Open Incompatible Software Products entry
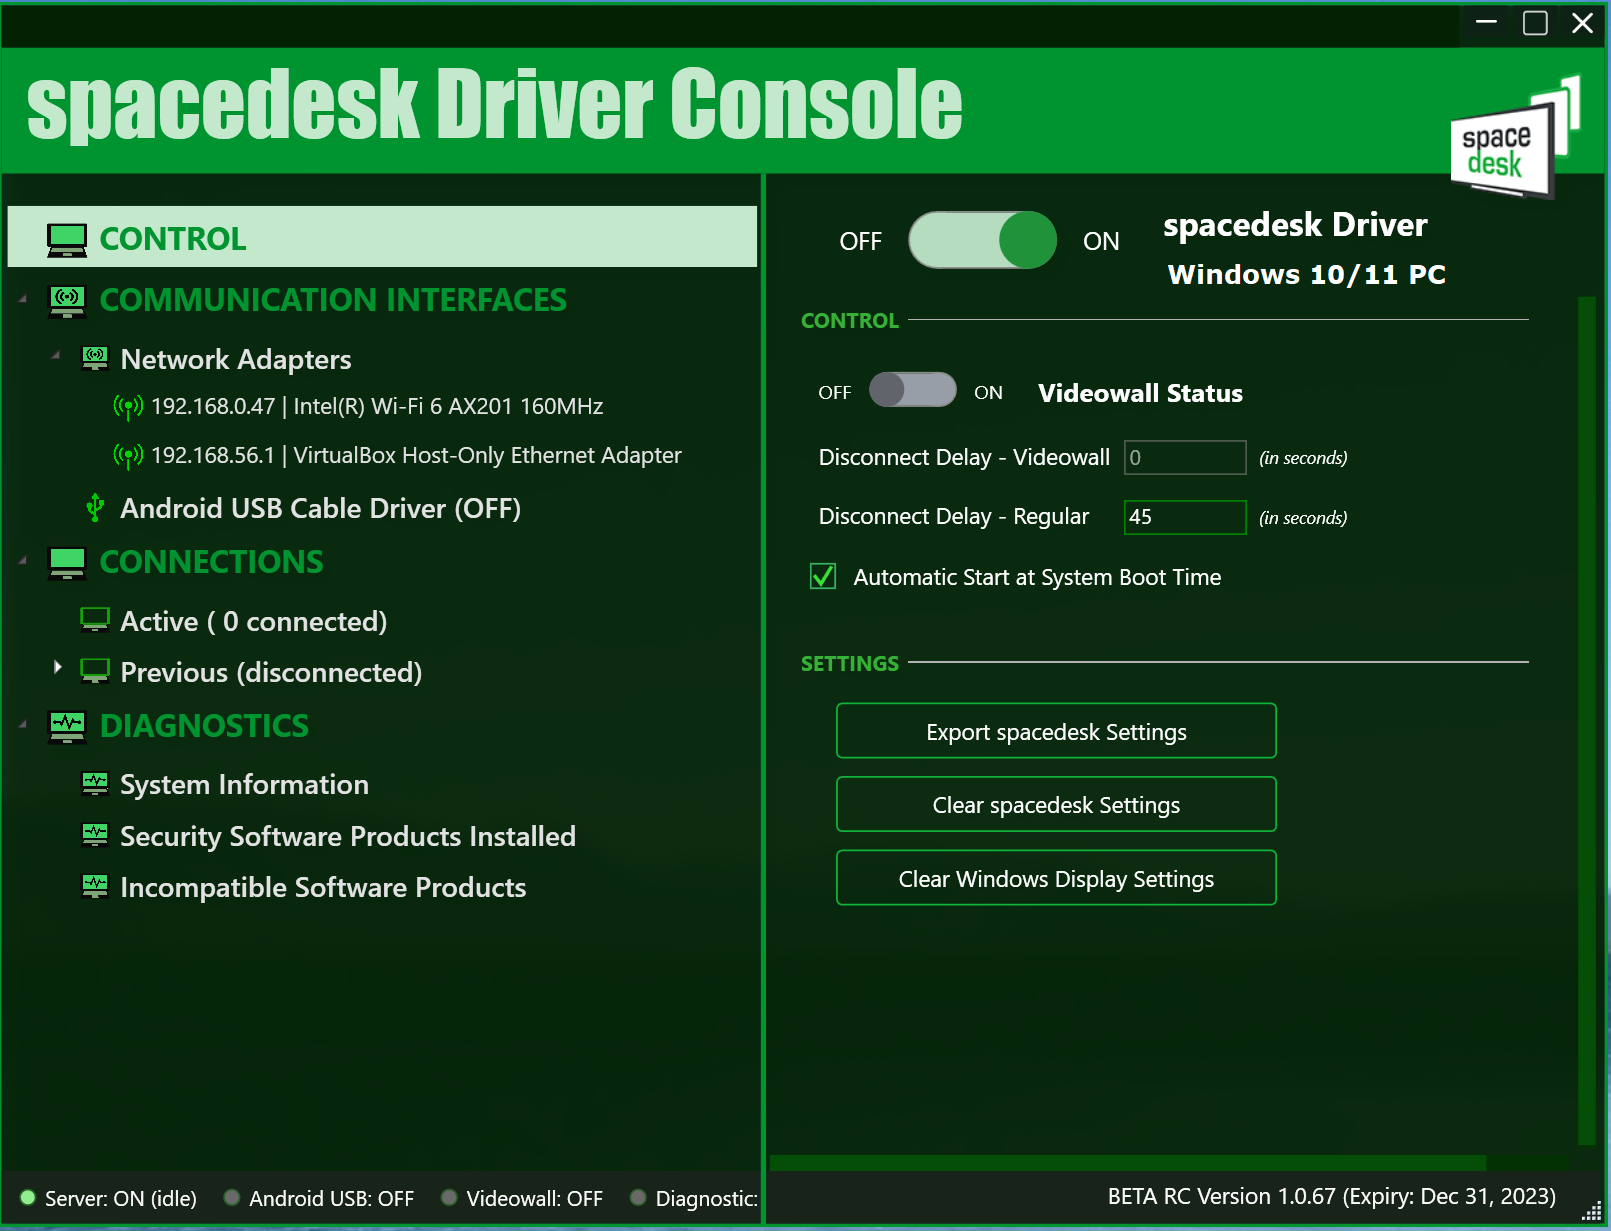This screenshot has width=1611, height=1231. [x=322, y=887]
